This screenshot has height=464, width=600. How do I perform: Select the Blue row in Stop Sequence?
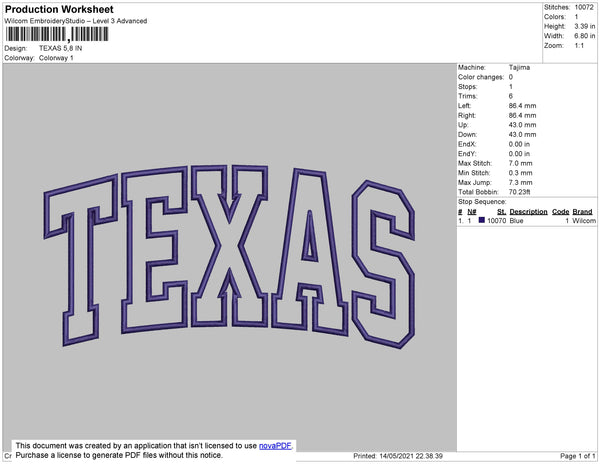pos(526,221)
